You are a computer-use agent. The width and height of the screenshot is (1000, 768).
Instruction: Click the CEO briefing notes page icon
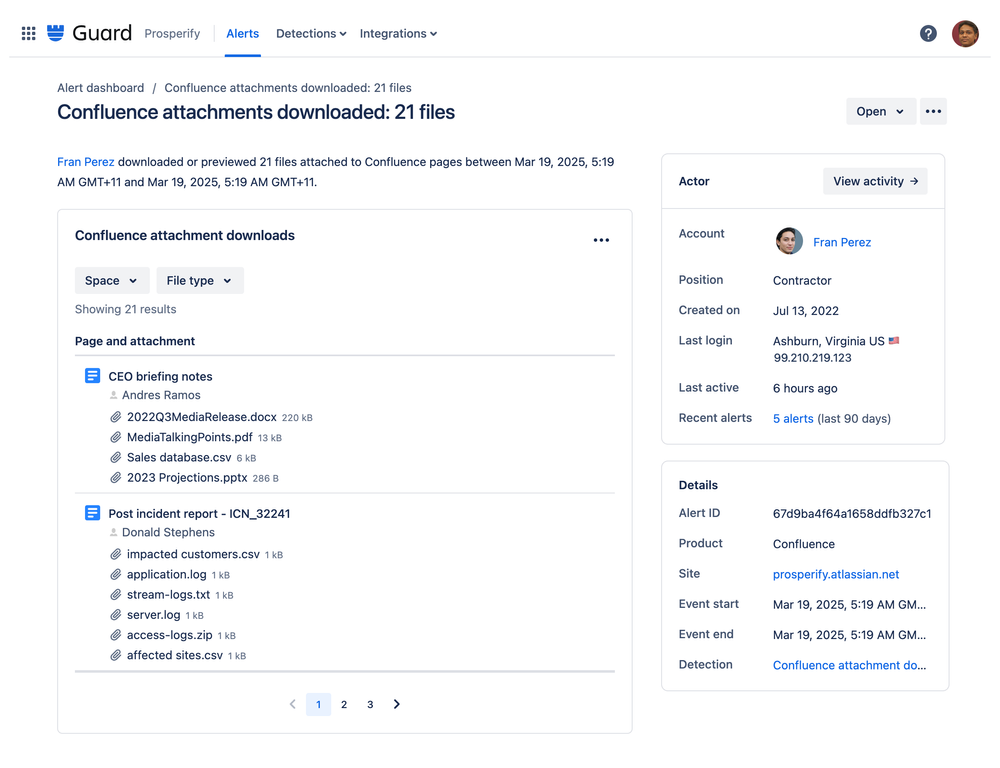coord(92,376)
